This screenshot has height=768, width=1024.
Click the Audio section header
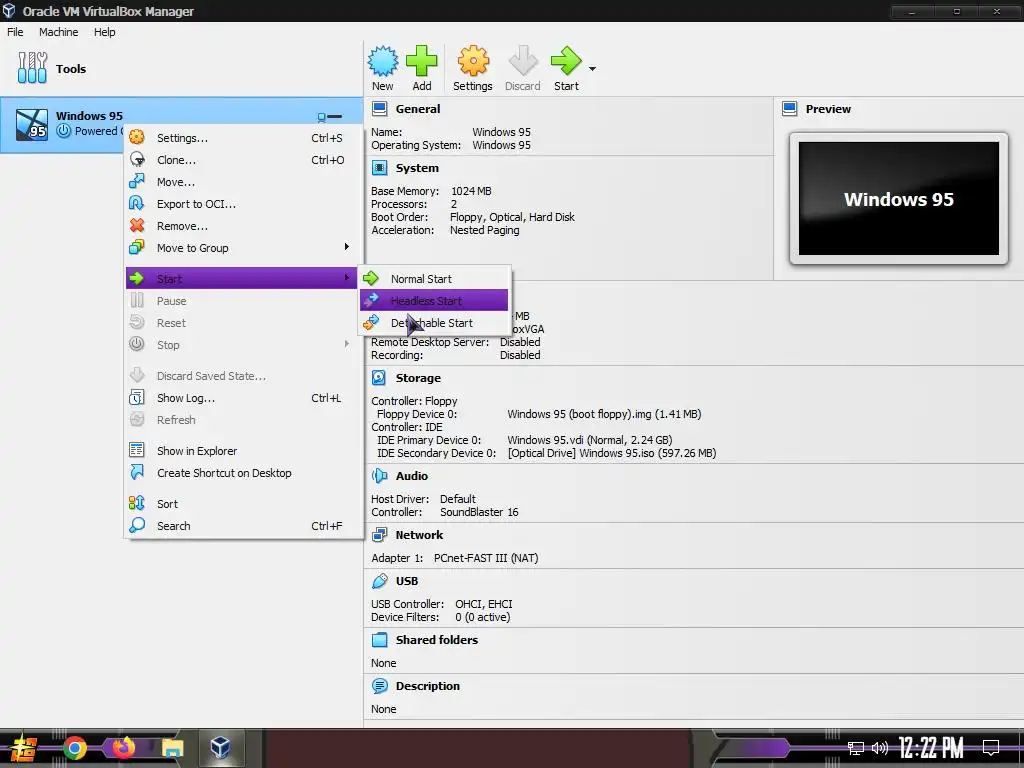pos(411,476)
